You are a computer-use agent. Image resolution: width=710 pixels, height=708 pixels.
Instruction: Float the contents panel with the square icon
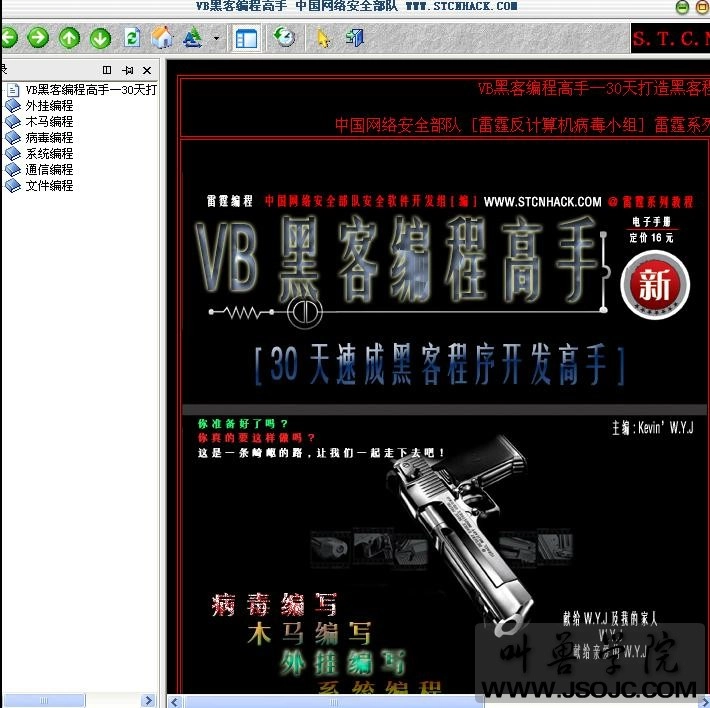pos(107,70)
